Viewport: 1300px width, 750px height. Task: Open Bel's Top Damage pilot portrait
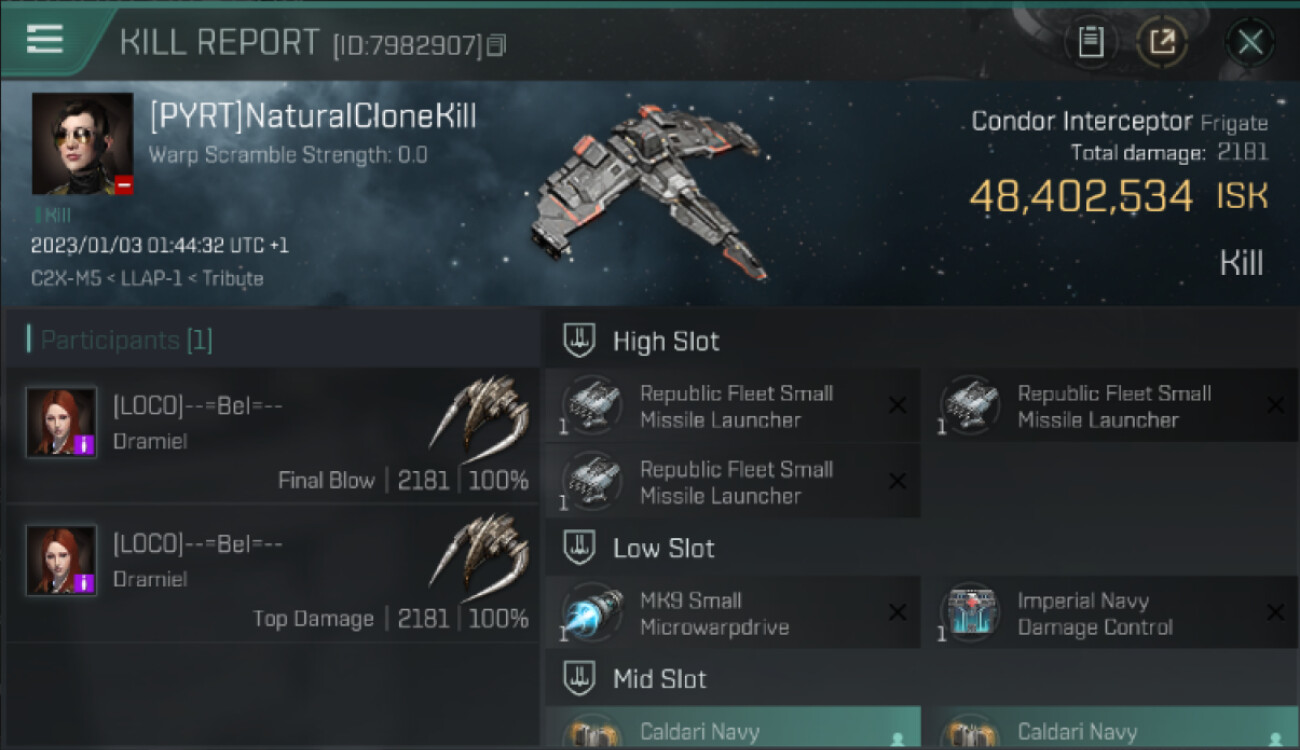point(61,560)
